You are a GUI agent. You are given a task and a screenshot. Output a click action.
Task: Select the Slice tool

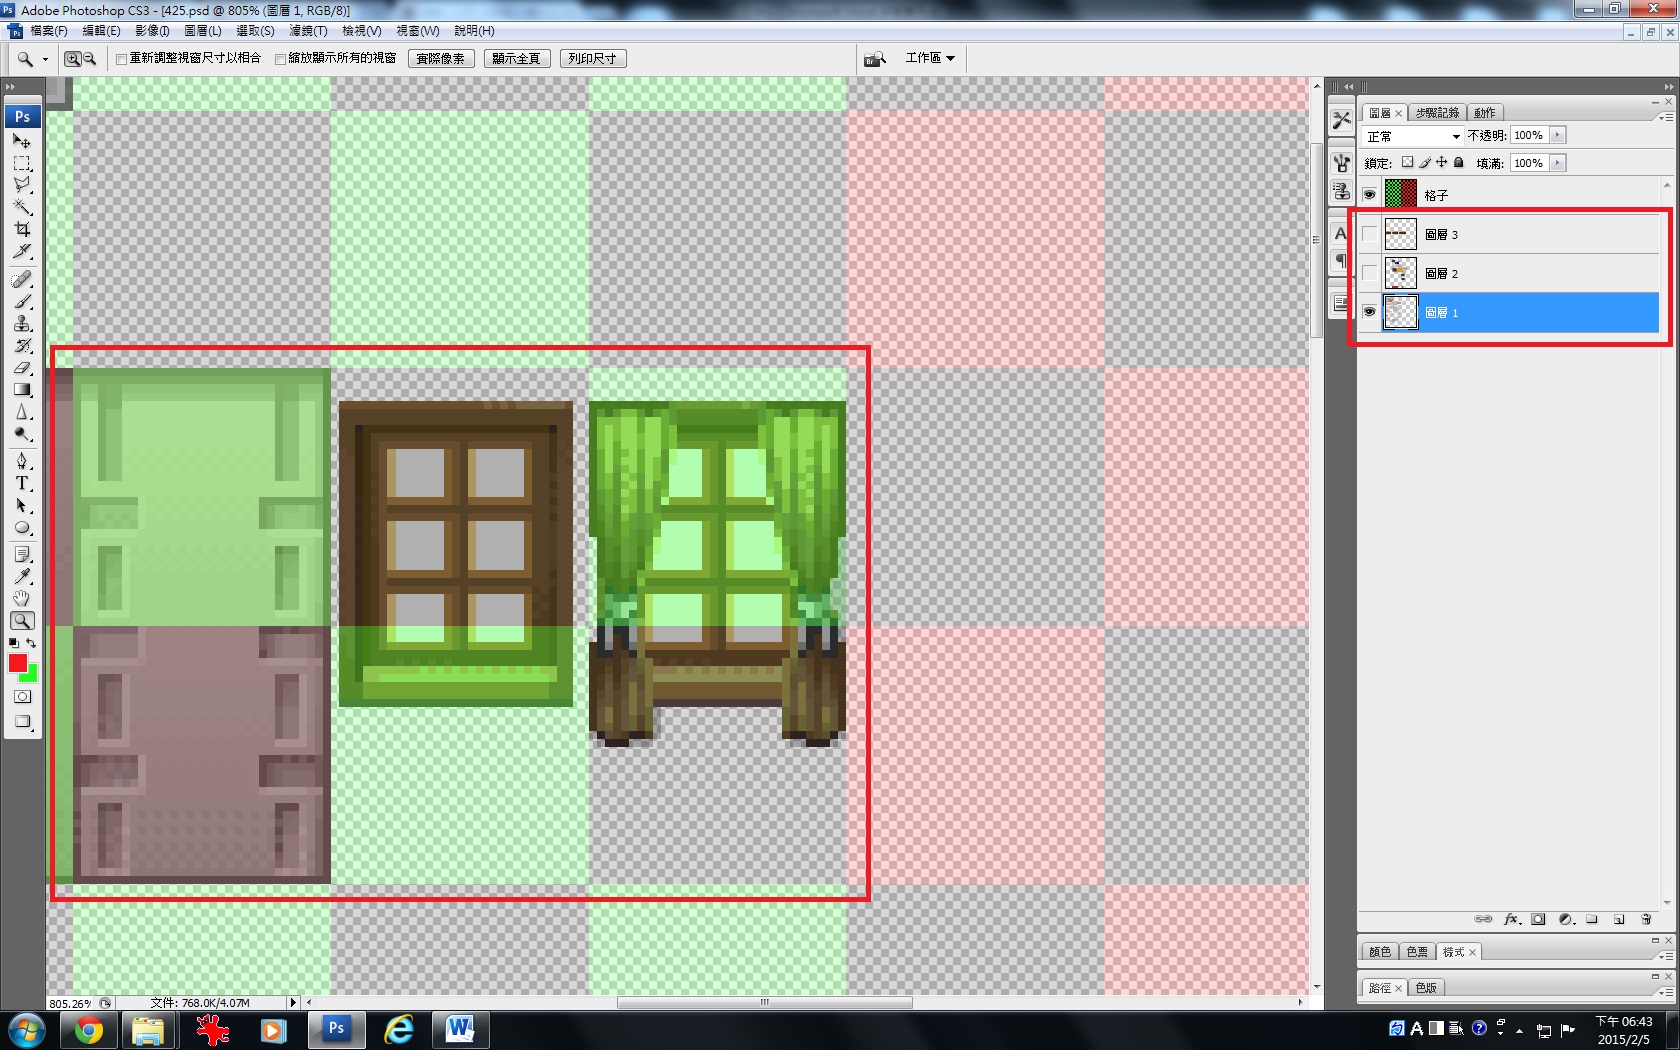point(22,251)
